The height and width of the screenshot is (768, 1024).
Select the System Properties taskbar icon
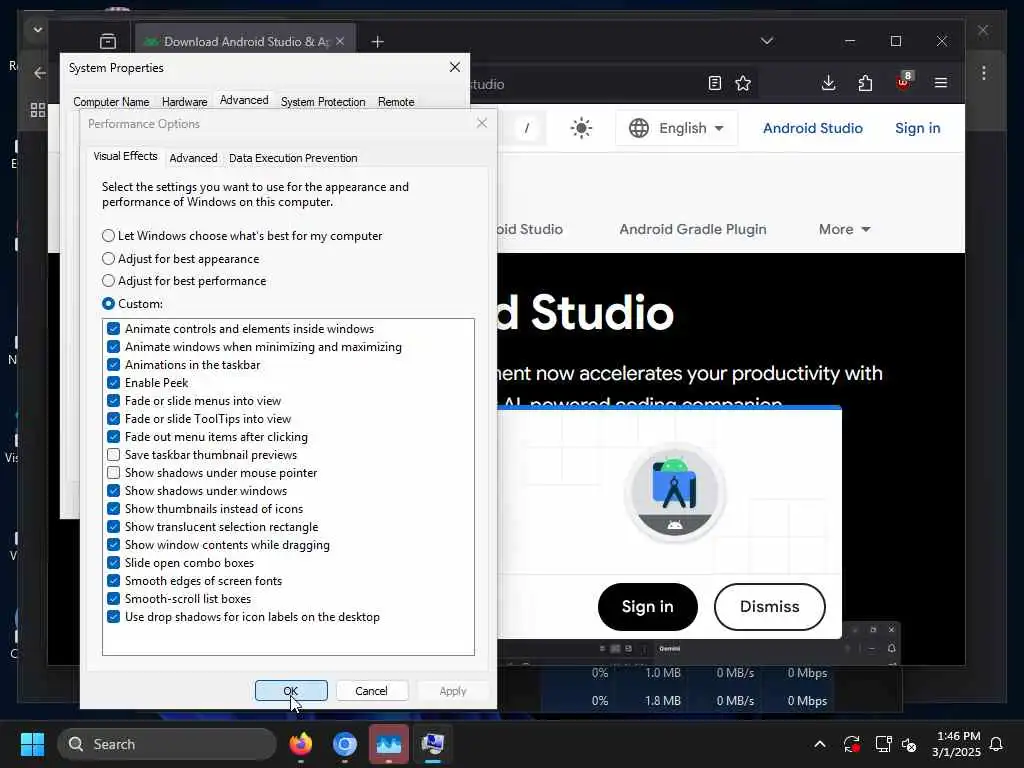[432, 744]
